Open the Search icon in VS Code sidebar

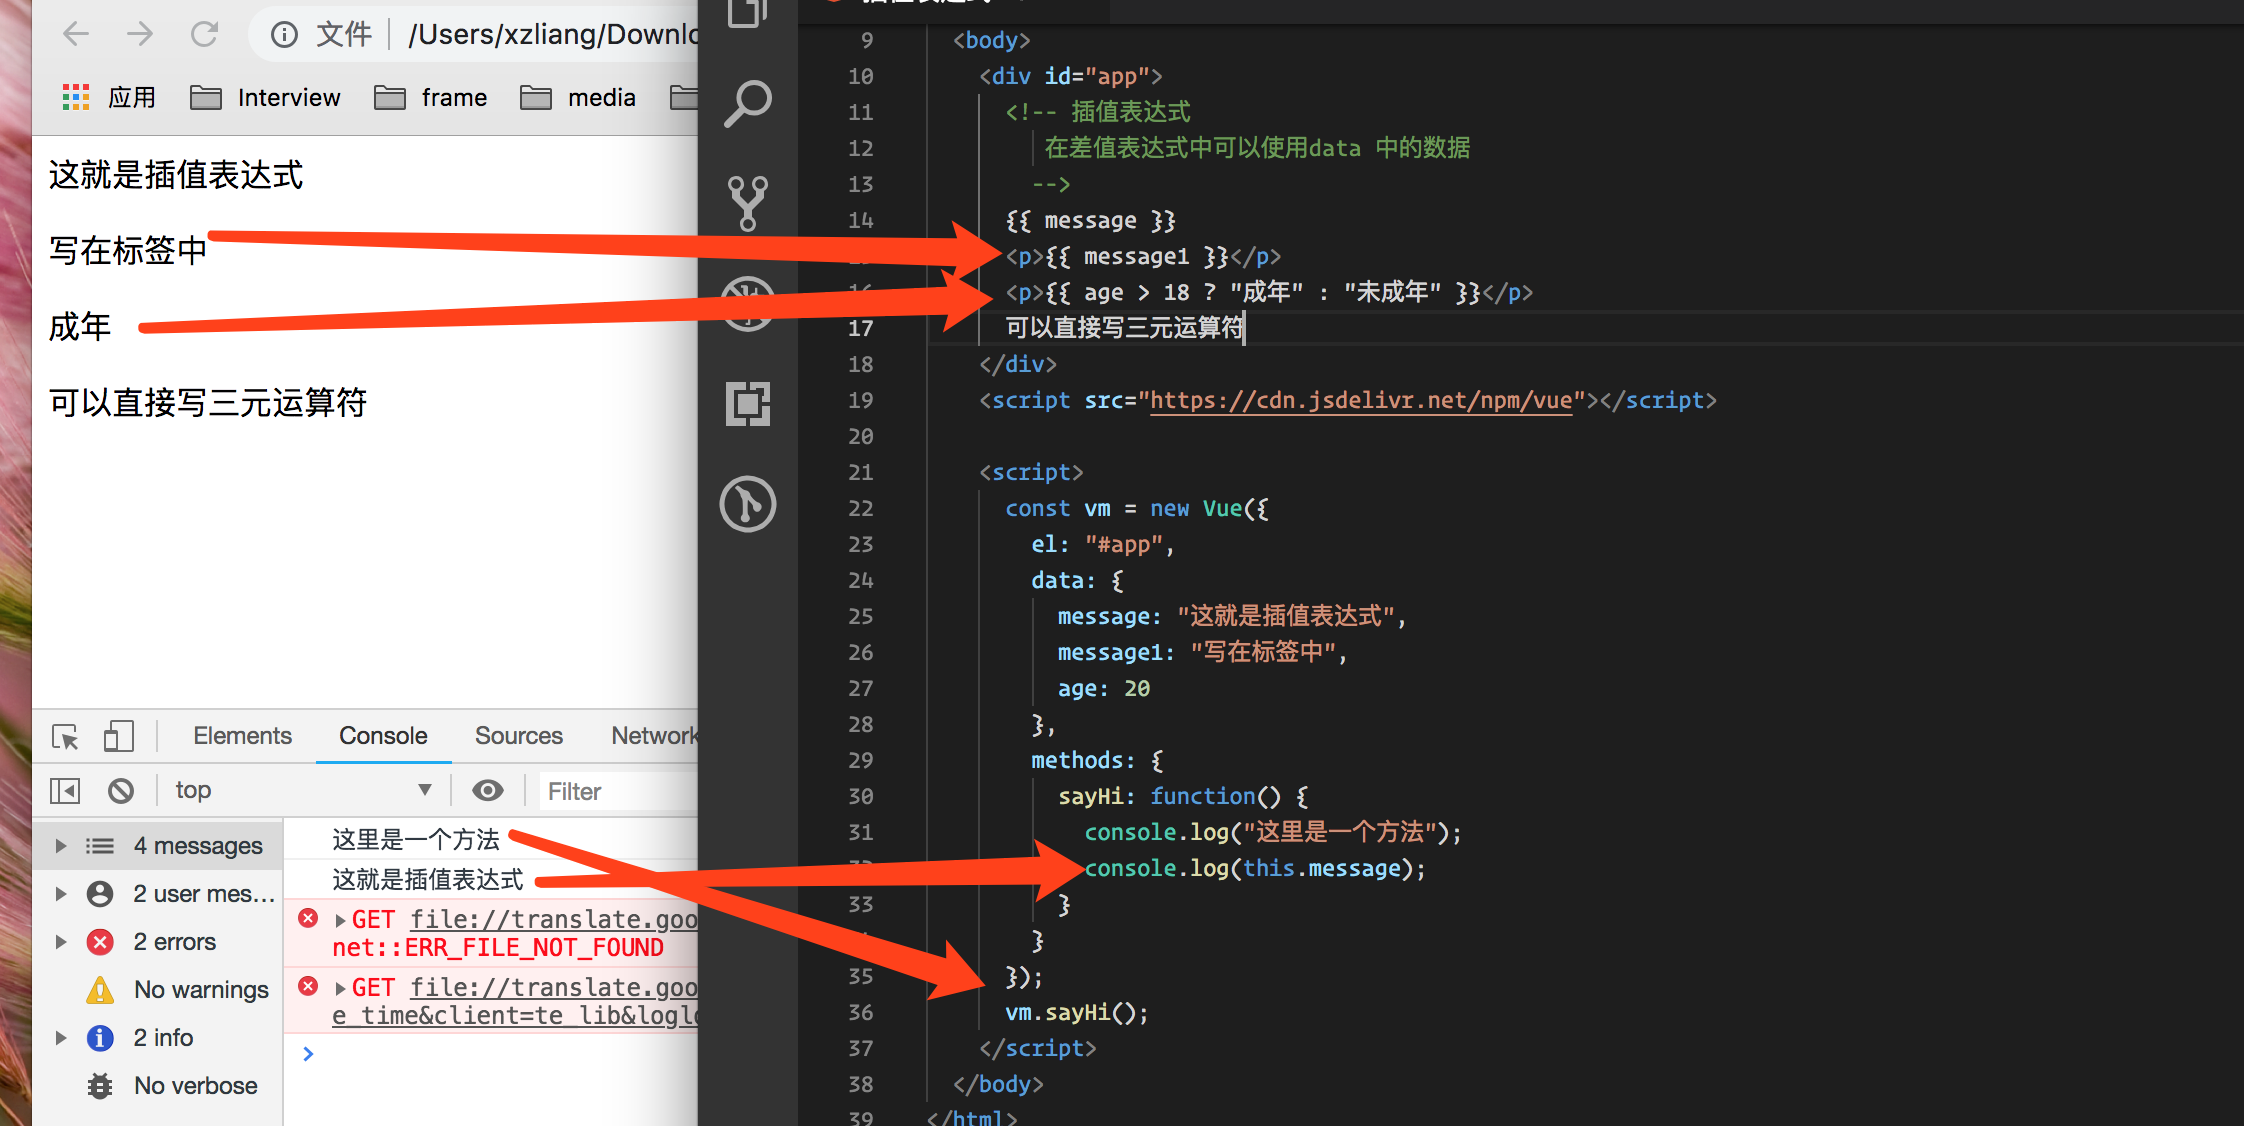tap(747, 103)
